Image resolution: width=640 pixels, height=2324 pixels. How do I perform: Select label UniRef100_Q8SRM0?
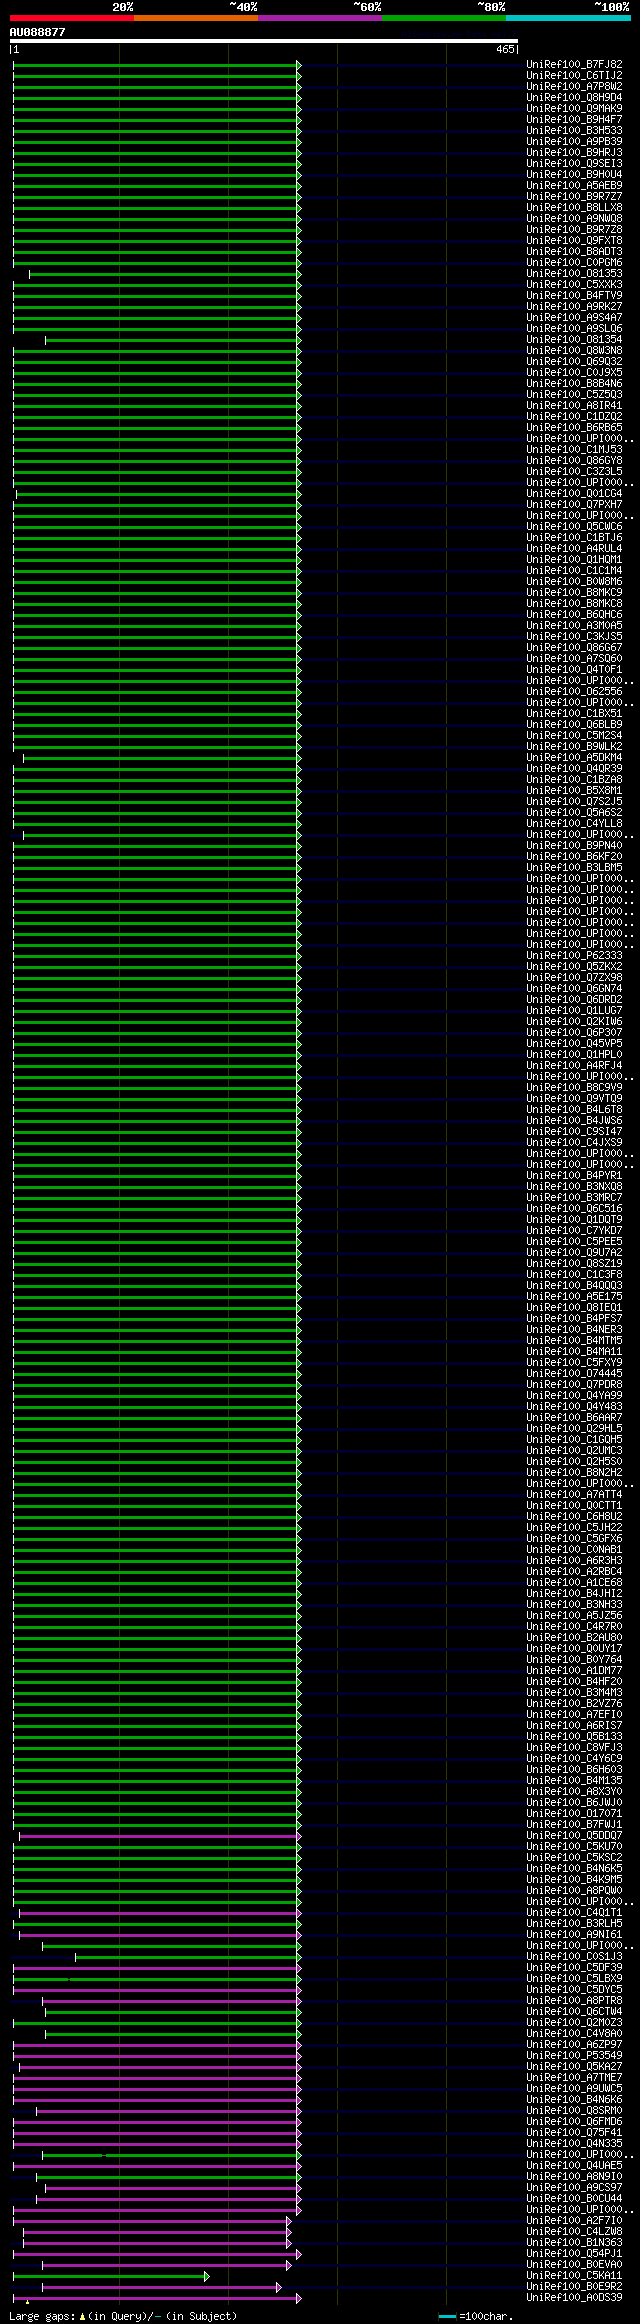click(x=574, y=2111)
